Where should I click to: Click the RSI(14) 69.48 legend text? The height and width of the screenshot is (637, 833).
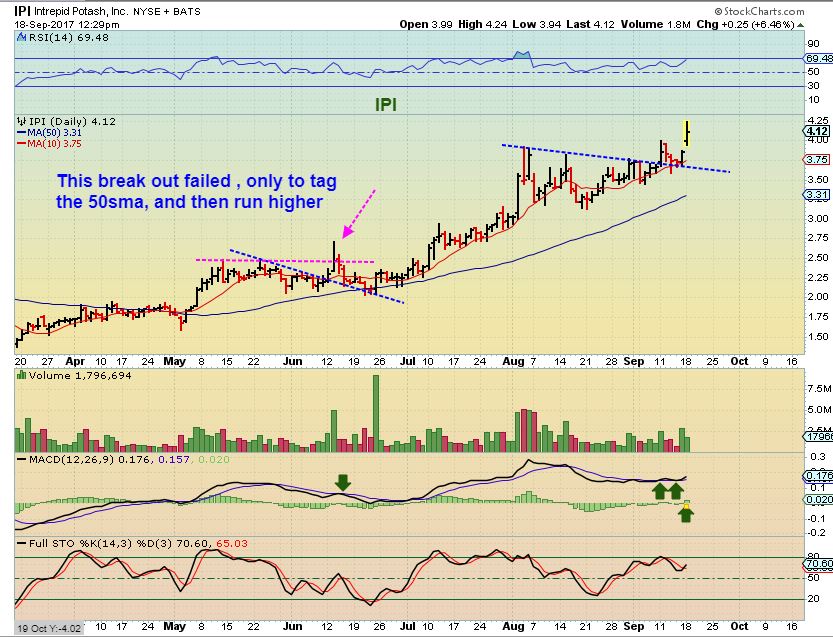point(69,37)
